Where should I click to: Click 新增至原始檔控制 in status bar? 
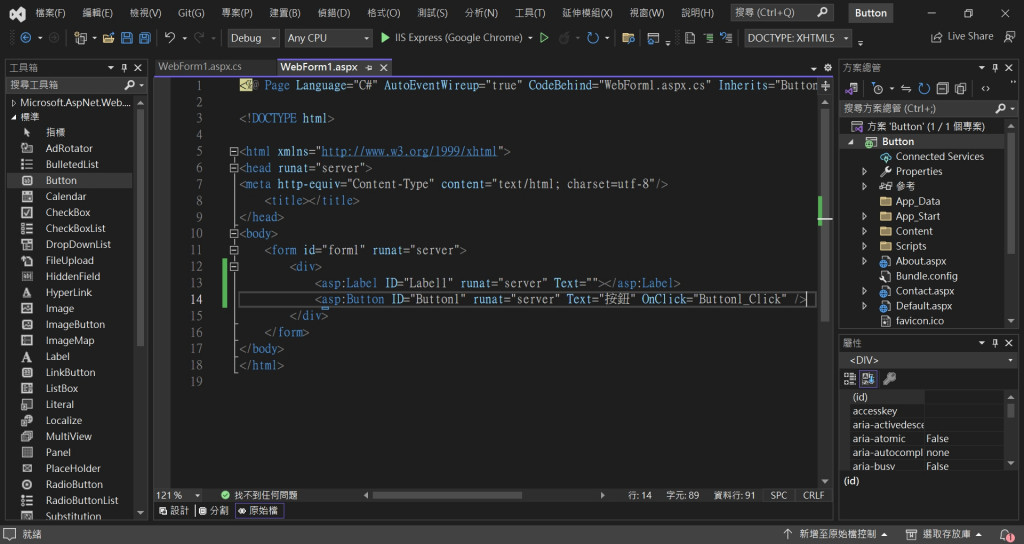[x=835, y=534]
